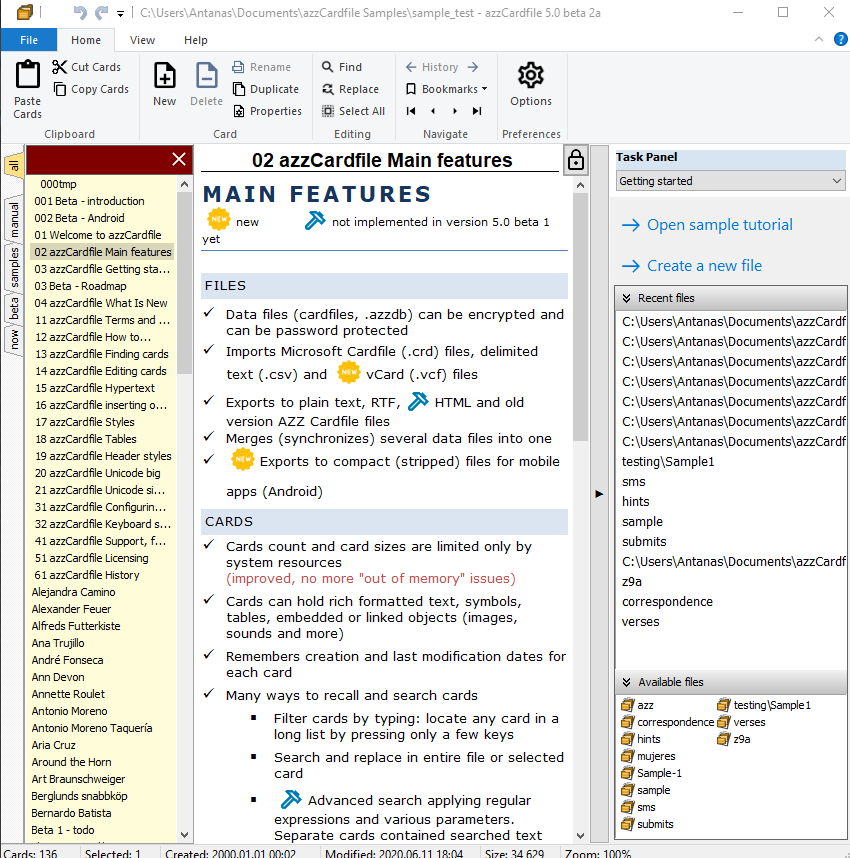Copy Cards to clipboard
Screen dimensions: 850x858
91,89
